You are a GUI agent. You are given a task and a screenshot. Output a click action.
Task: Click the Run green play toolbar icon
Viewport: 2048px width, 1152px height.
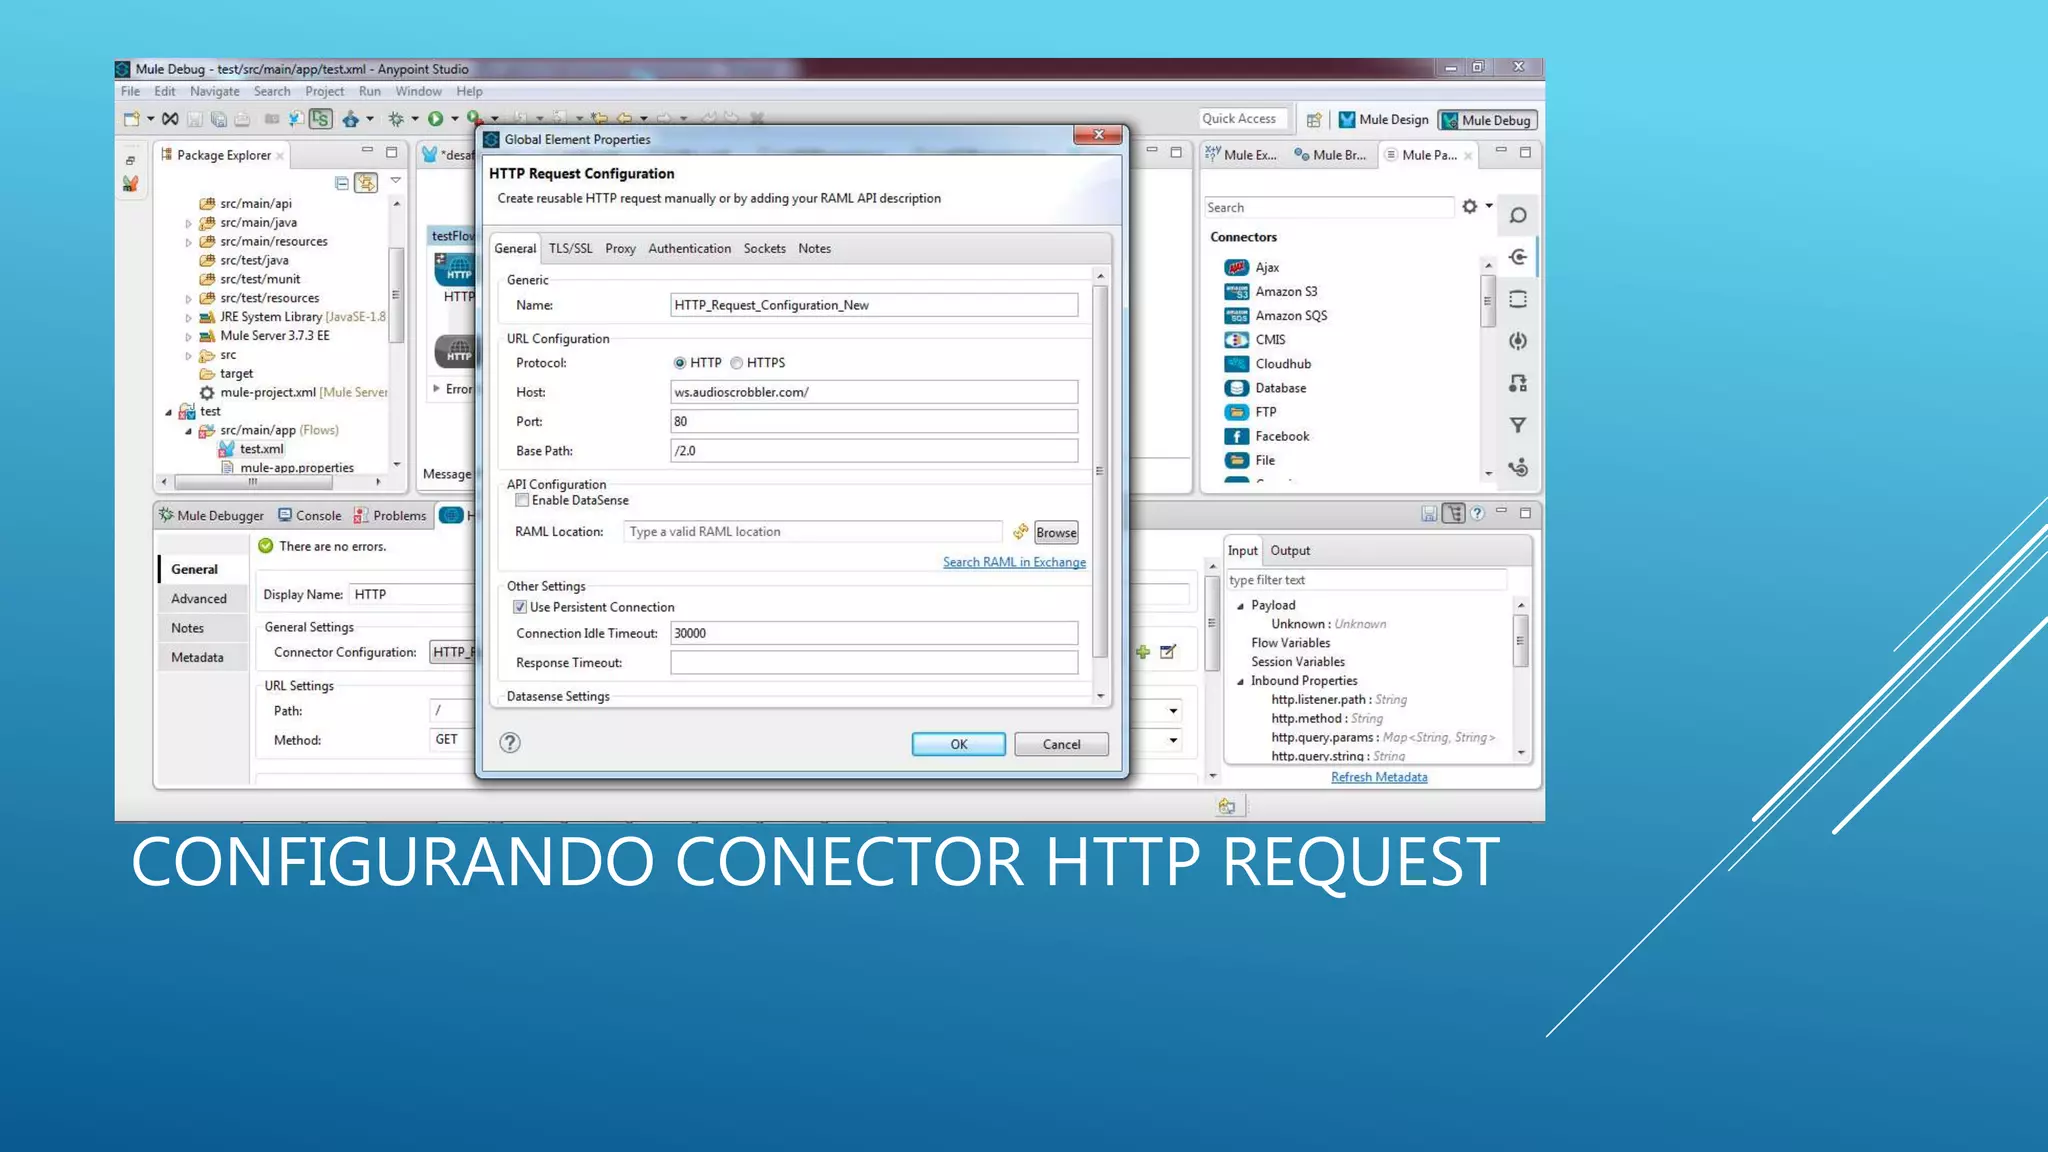435,119
